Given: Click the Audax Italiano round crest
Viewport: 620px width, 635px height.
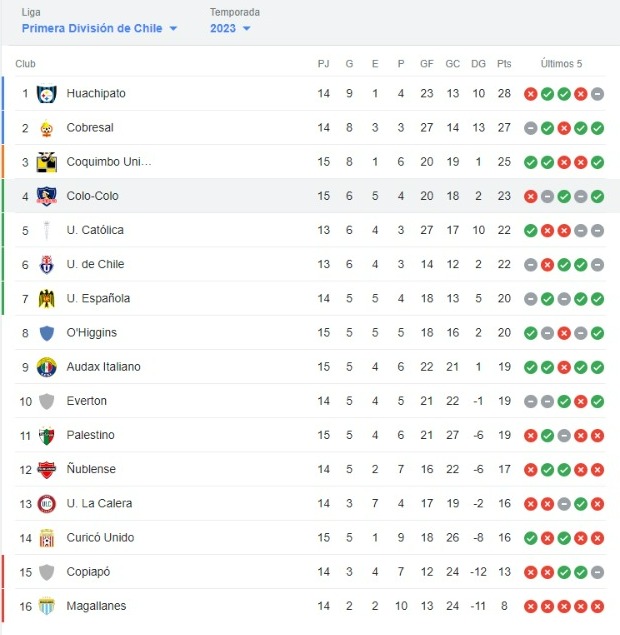Looking at the screenshot, I should pos(47,367).
